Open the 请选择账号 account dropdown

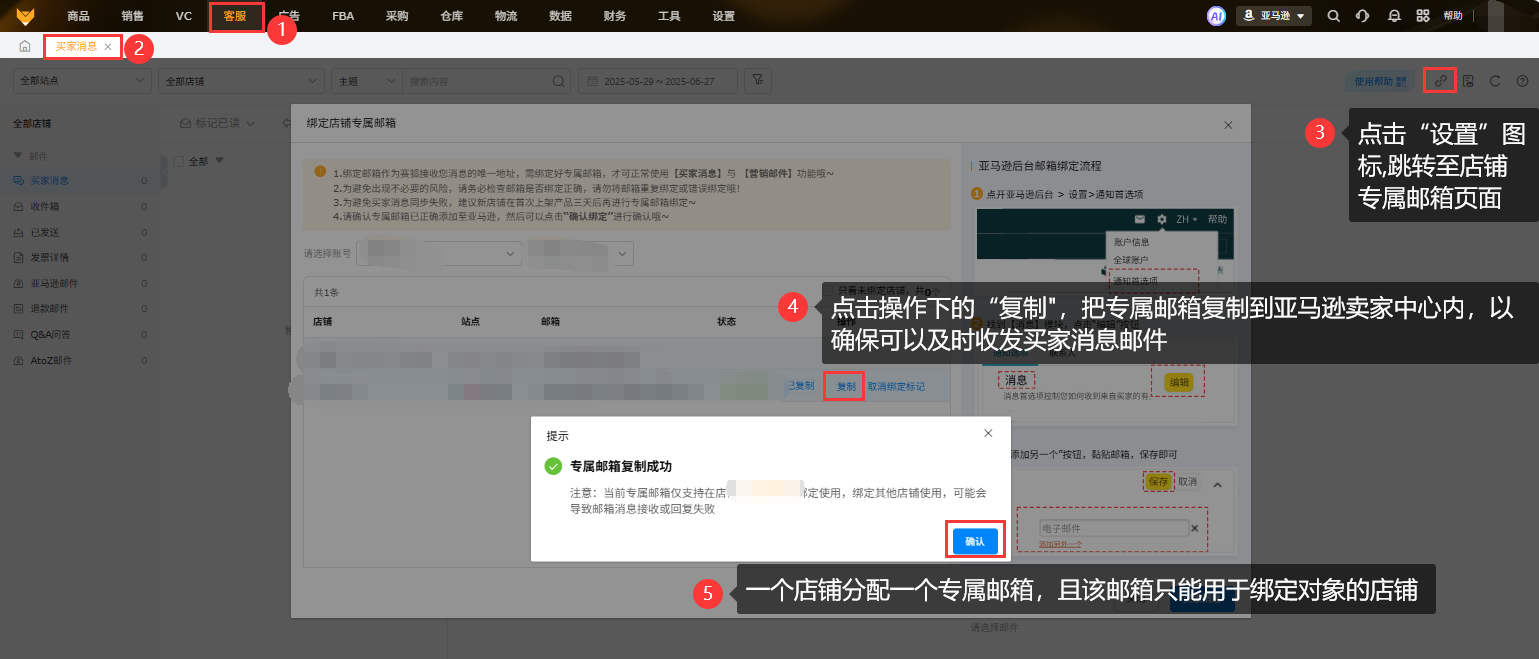pos(438,253)
